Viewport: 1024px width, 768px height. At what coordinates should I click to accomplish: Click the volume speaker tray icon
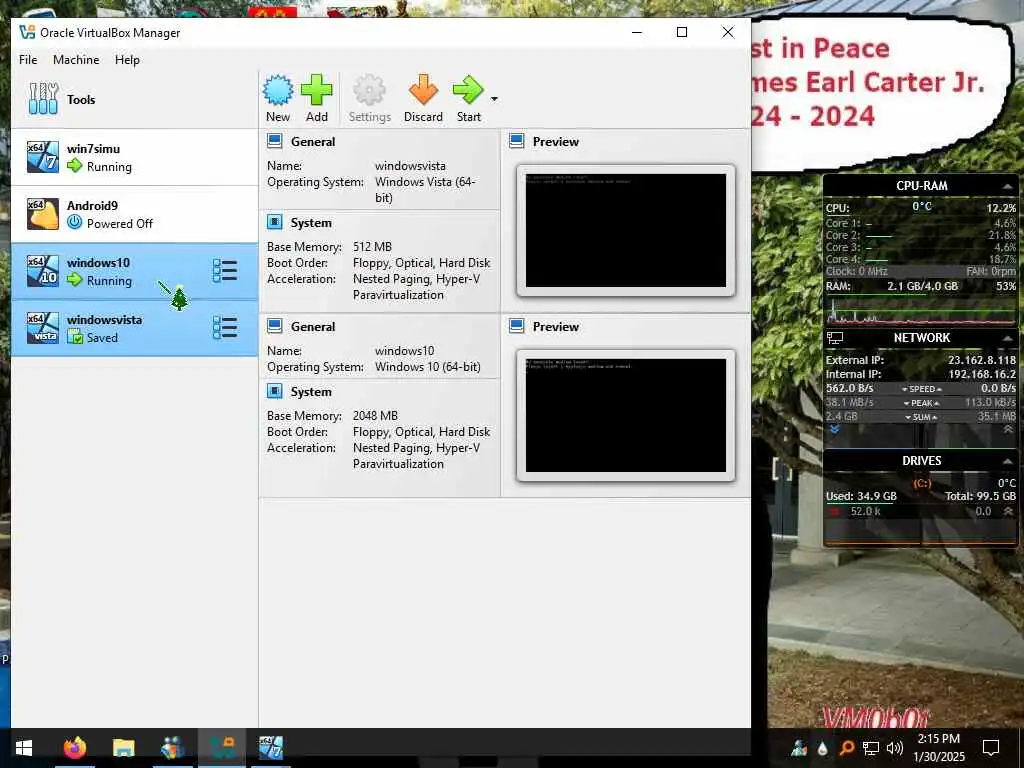coord(895,748)
